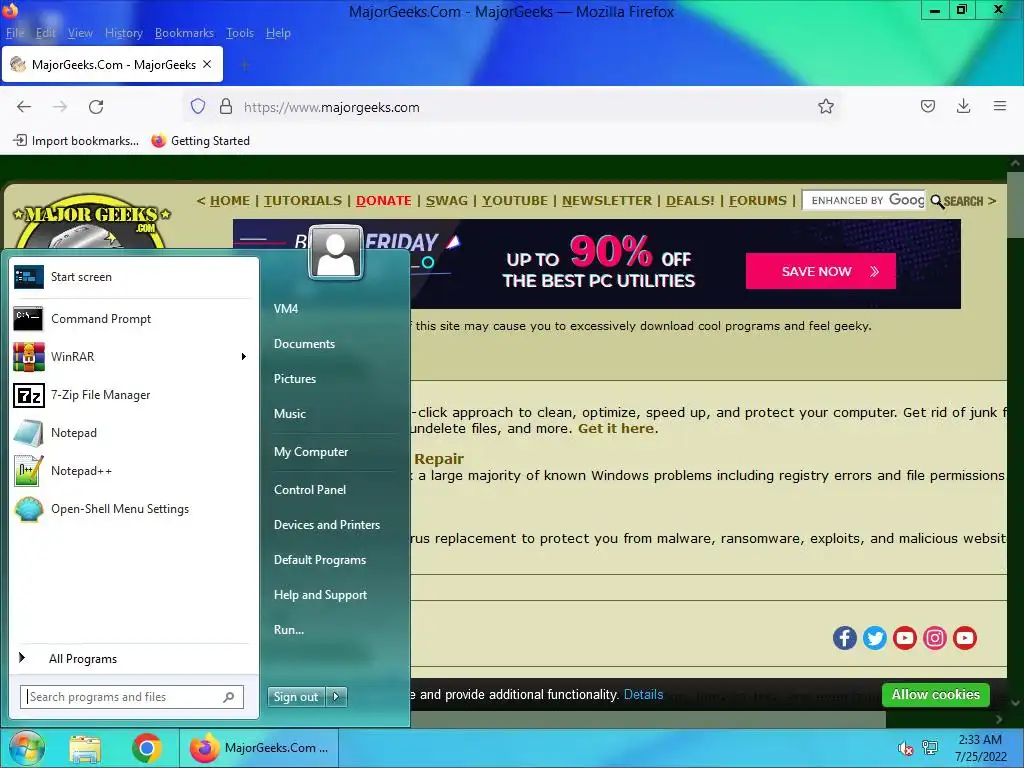Click the FORUMS navigation link

tap(758, 200)
